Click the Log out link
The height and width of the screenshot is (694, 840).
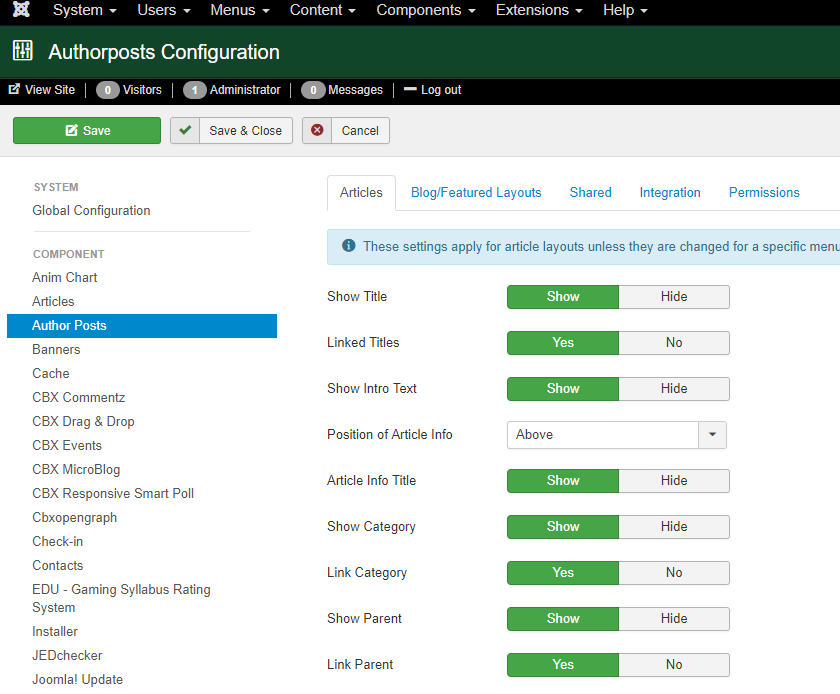point(432,89)
